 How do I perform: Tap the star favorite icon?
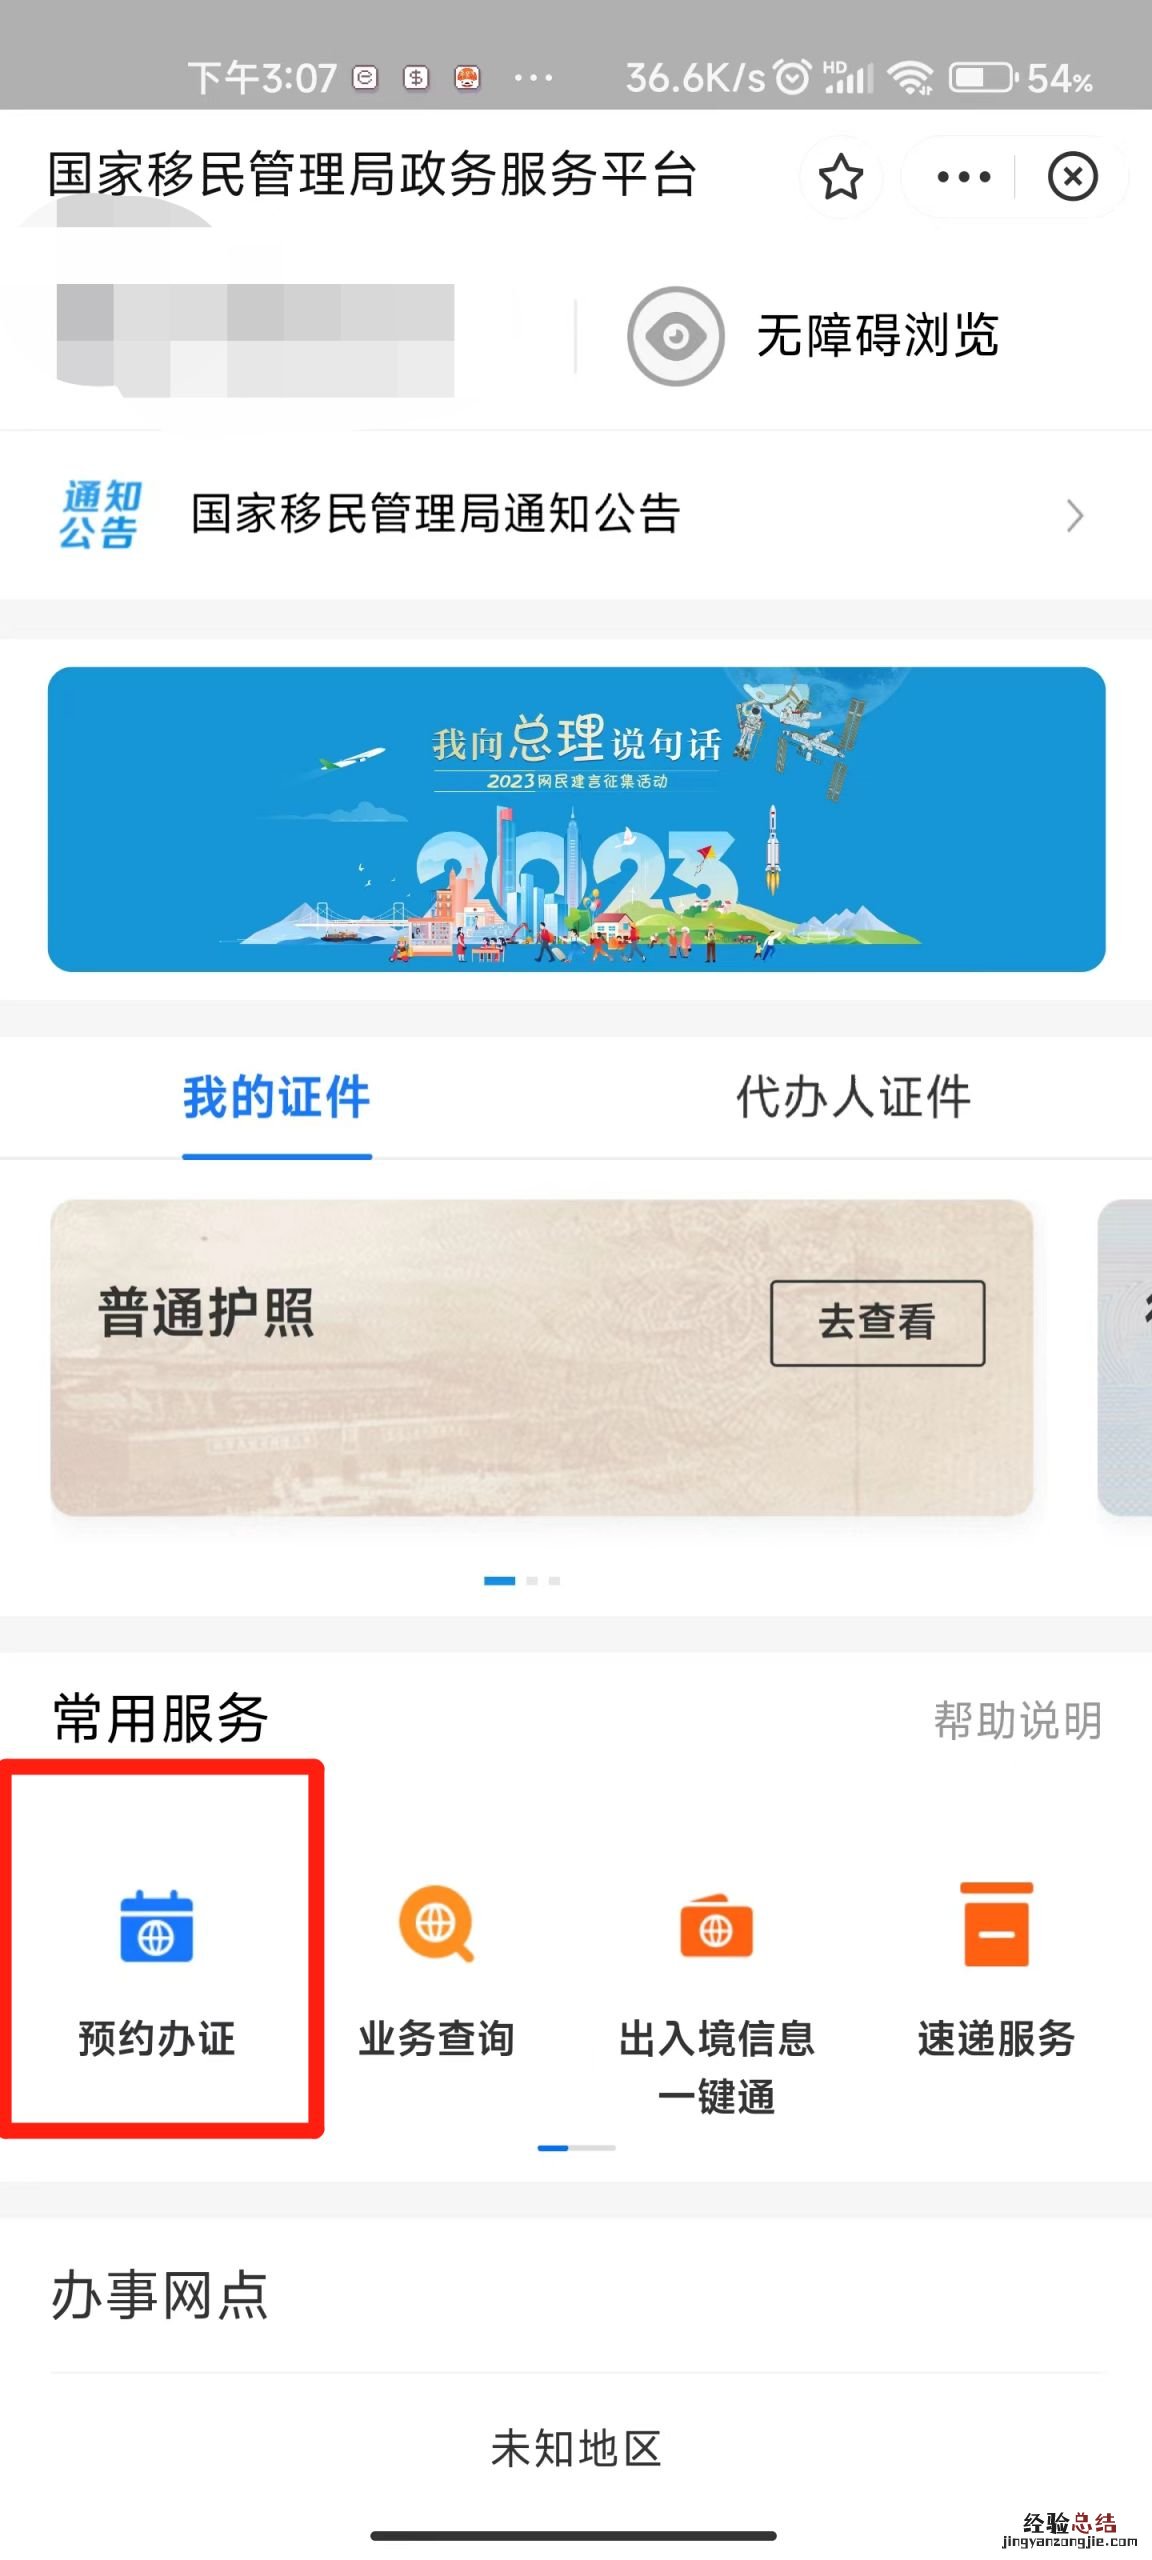[x=840, y=177]
